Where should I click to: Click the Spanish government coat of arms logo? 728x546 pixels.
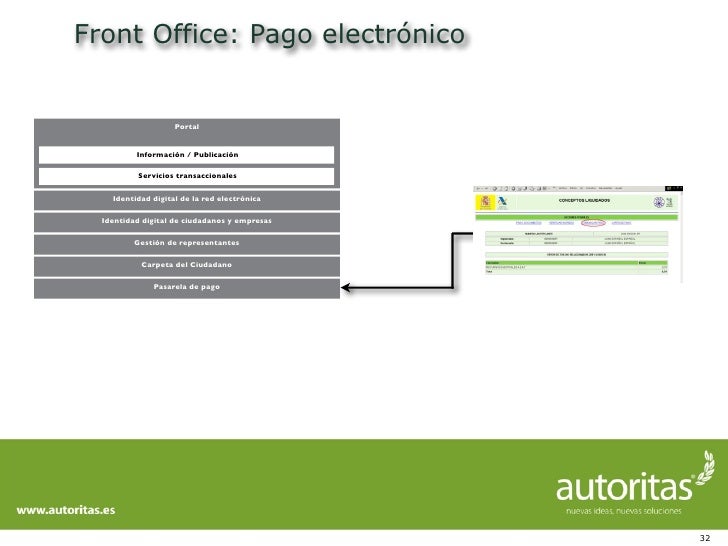[x=485, y=202]
